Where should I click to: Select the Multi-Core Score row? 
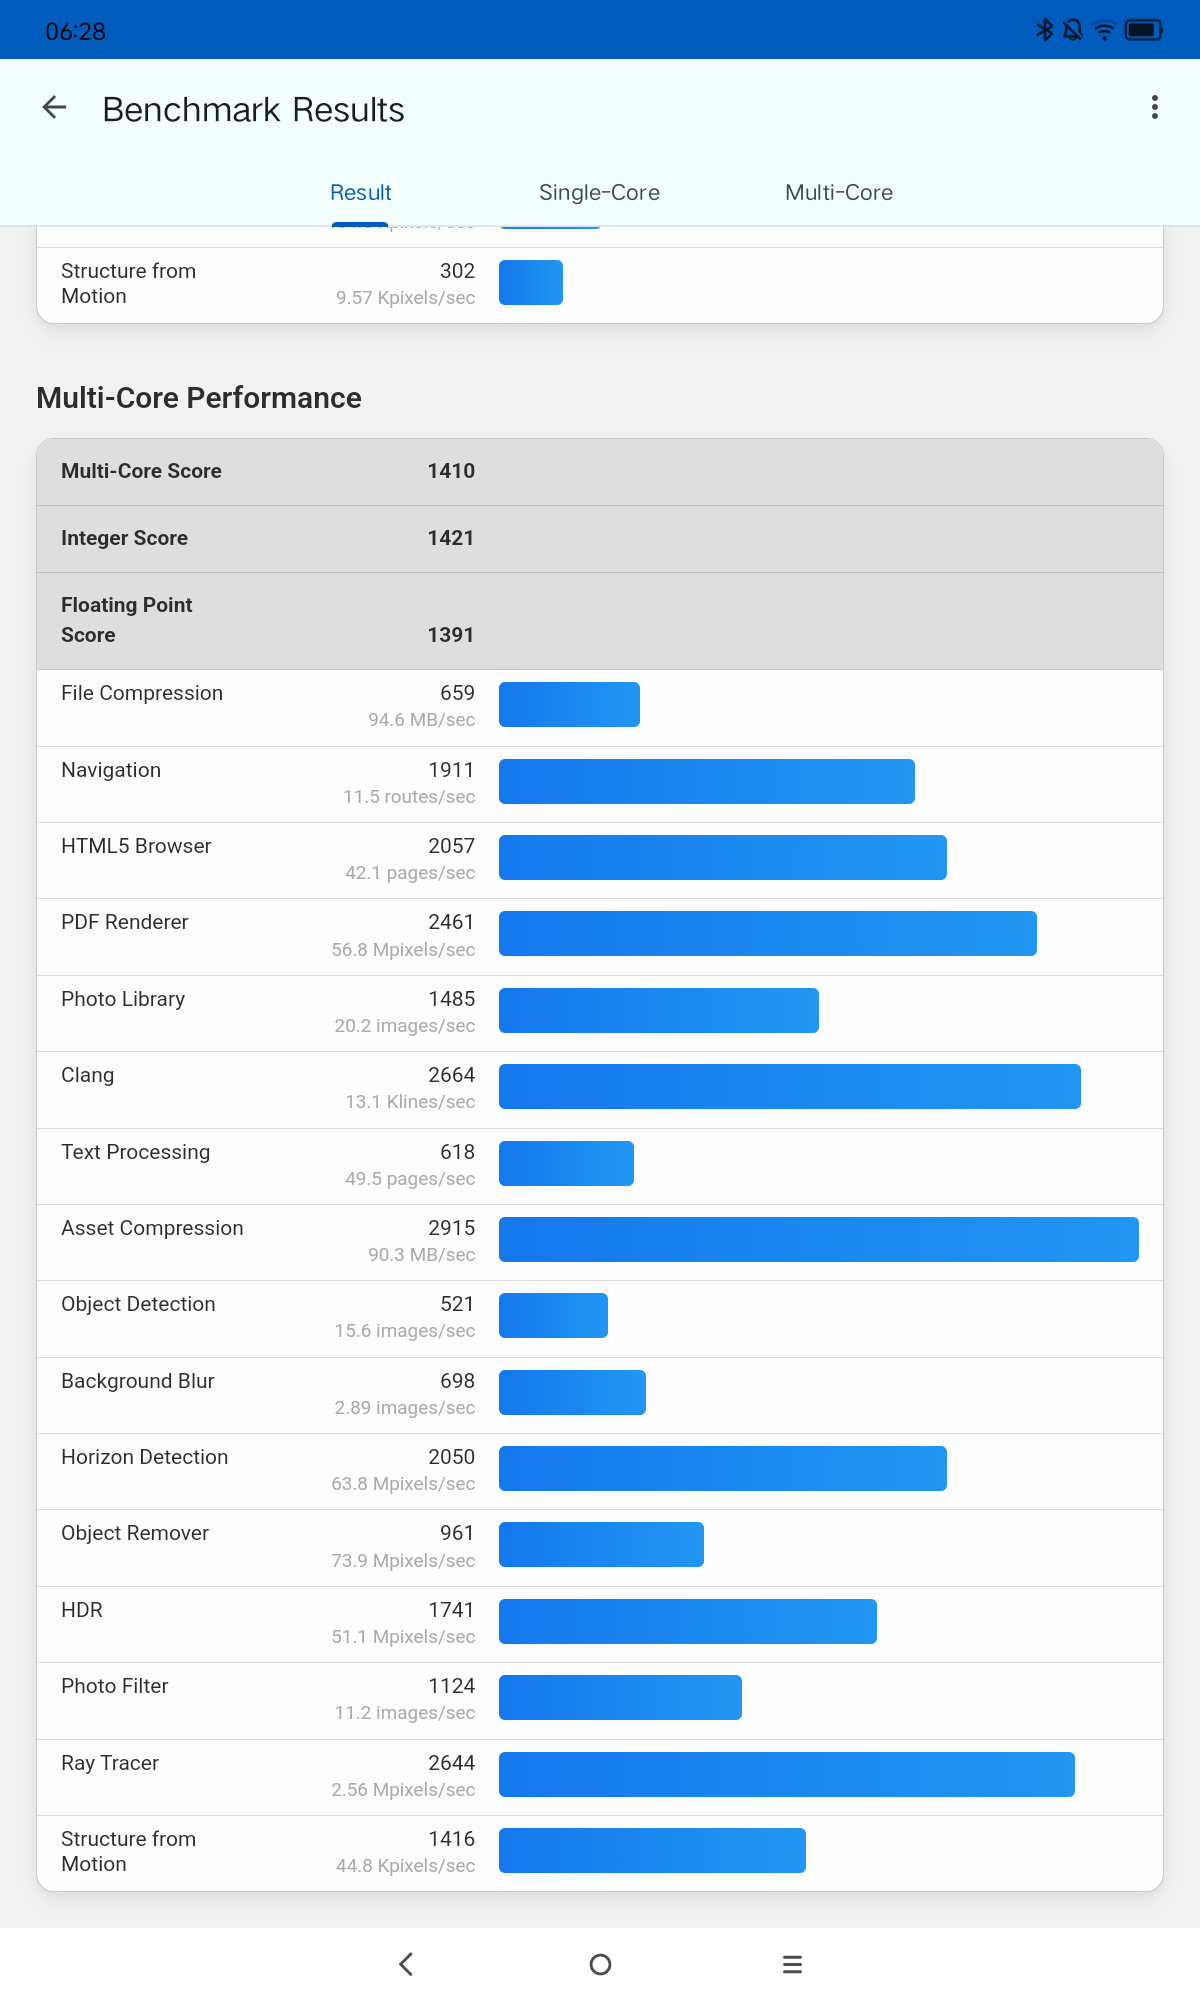pyautogui.click(x=599, y=471)
